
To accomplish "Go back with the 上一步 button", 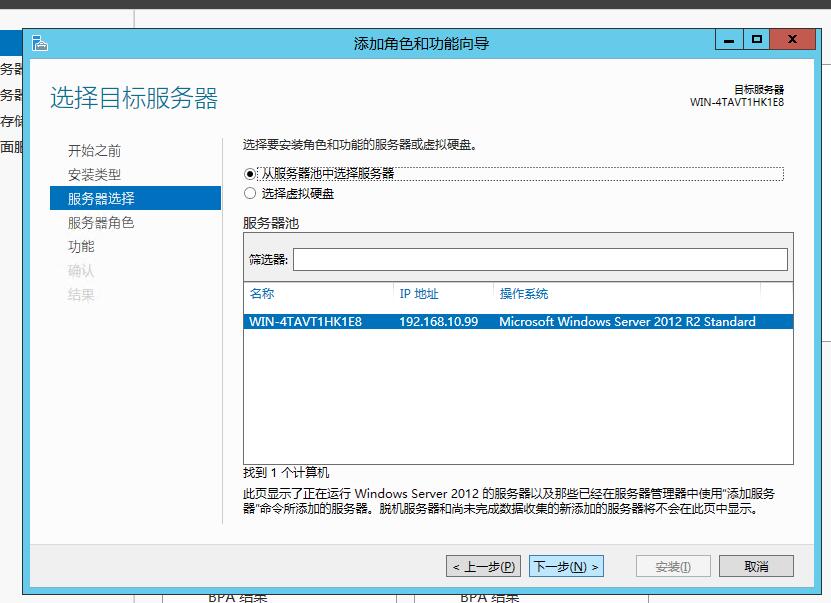I will [484, 565].
